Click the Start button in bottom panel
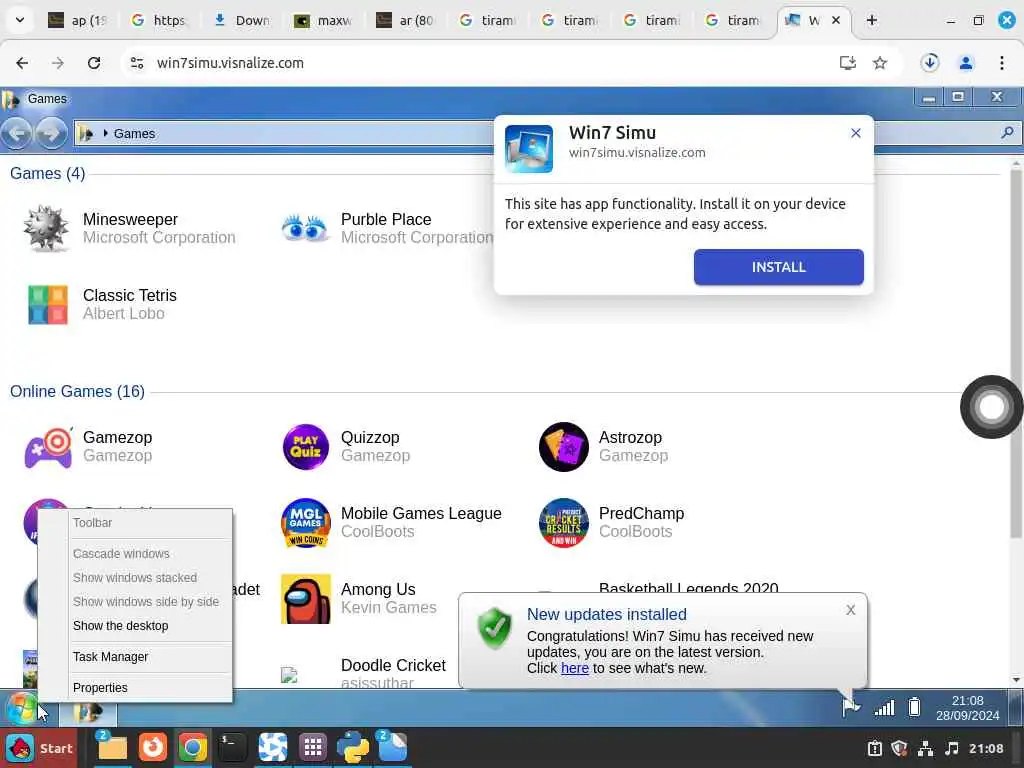The width and height of the screenshot is (1024, 768). tap(40, 748)
